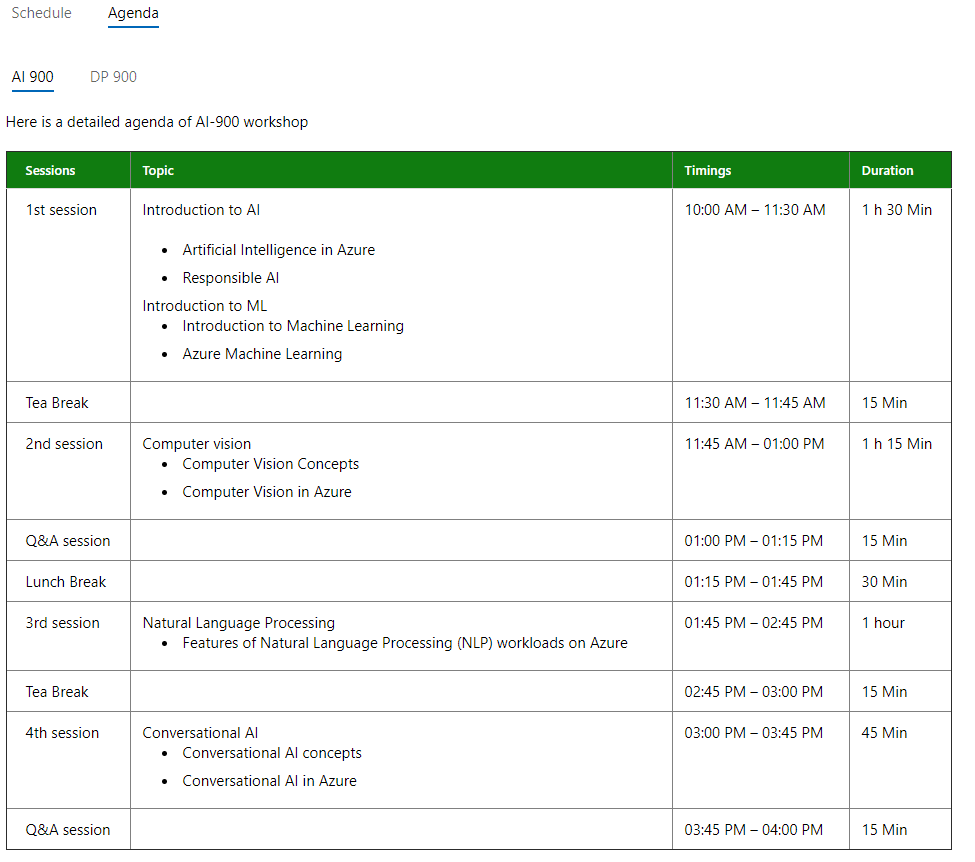
Task: Click 'Introduction to Machine Learning' bullet
Action: [x=293, y=326]
